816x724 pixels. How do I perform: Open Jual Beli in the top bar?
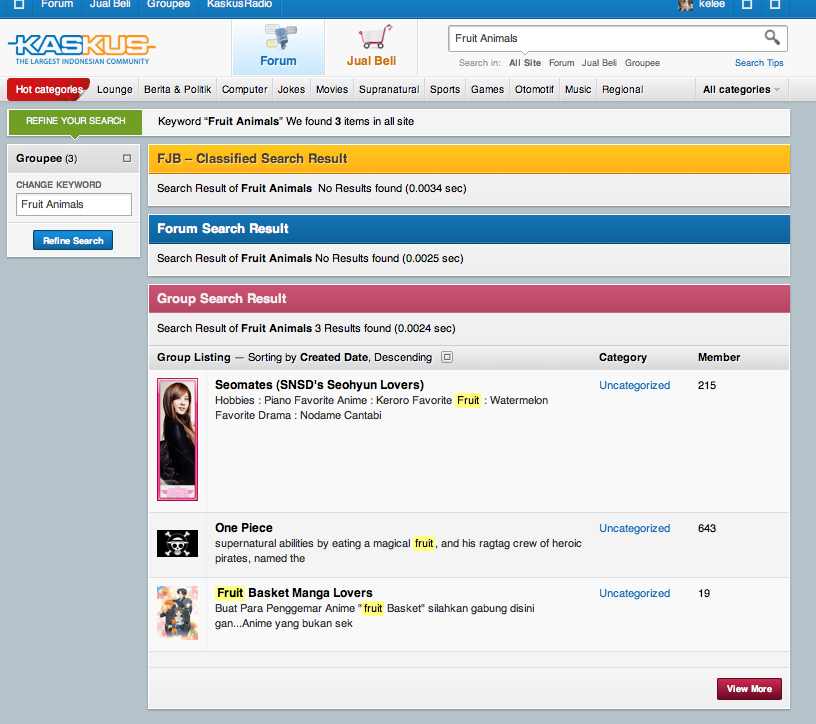tap(110, 4)
